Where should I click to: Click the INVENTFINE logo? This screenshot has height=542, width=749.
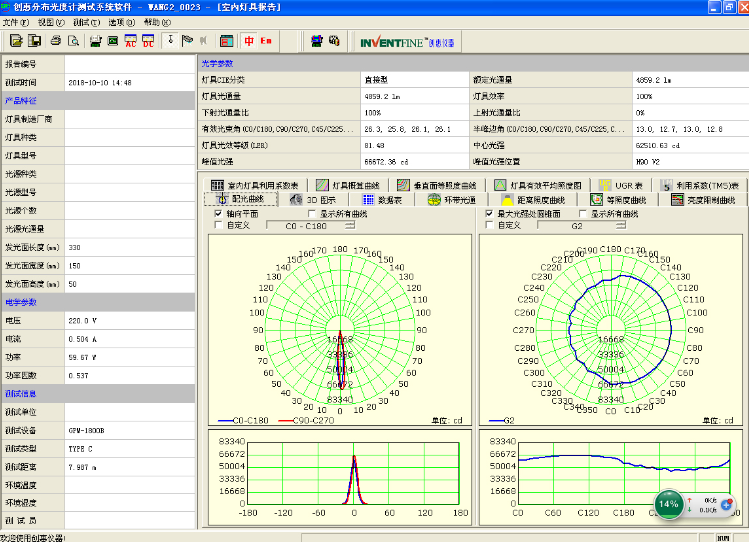tap(407, 43)
